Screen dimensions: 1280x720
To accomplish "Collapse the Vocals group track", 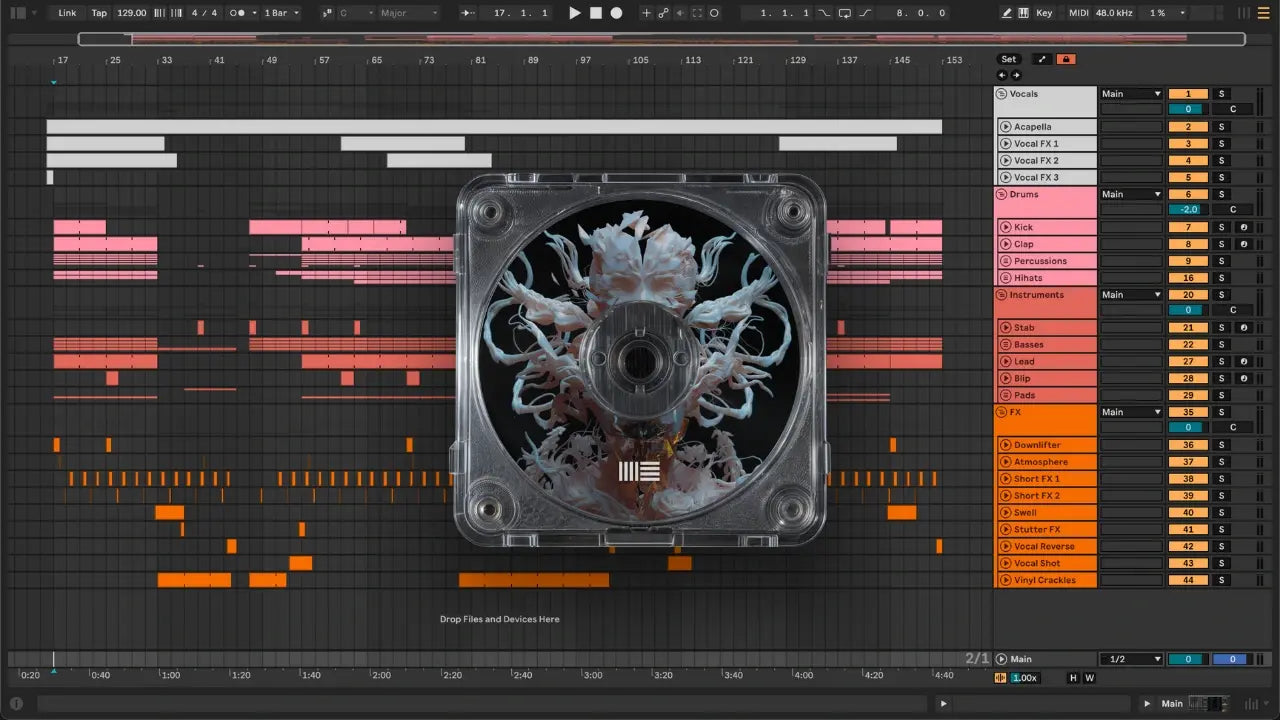I will (1002, 94).
